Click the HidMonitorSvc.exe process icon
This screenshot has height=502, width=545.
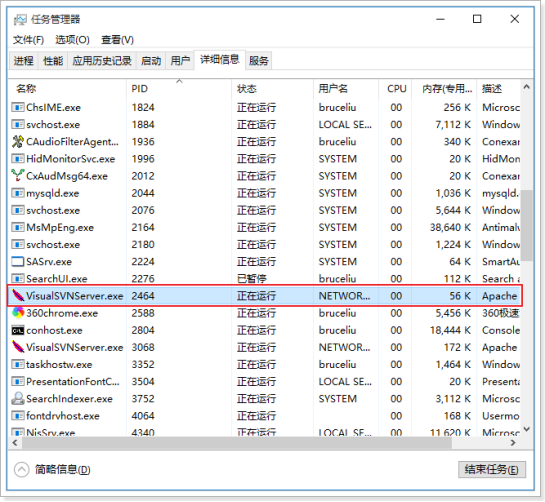pyautogui.click(x=18, y=159)
